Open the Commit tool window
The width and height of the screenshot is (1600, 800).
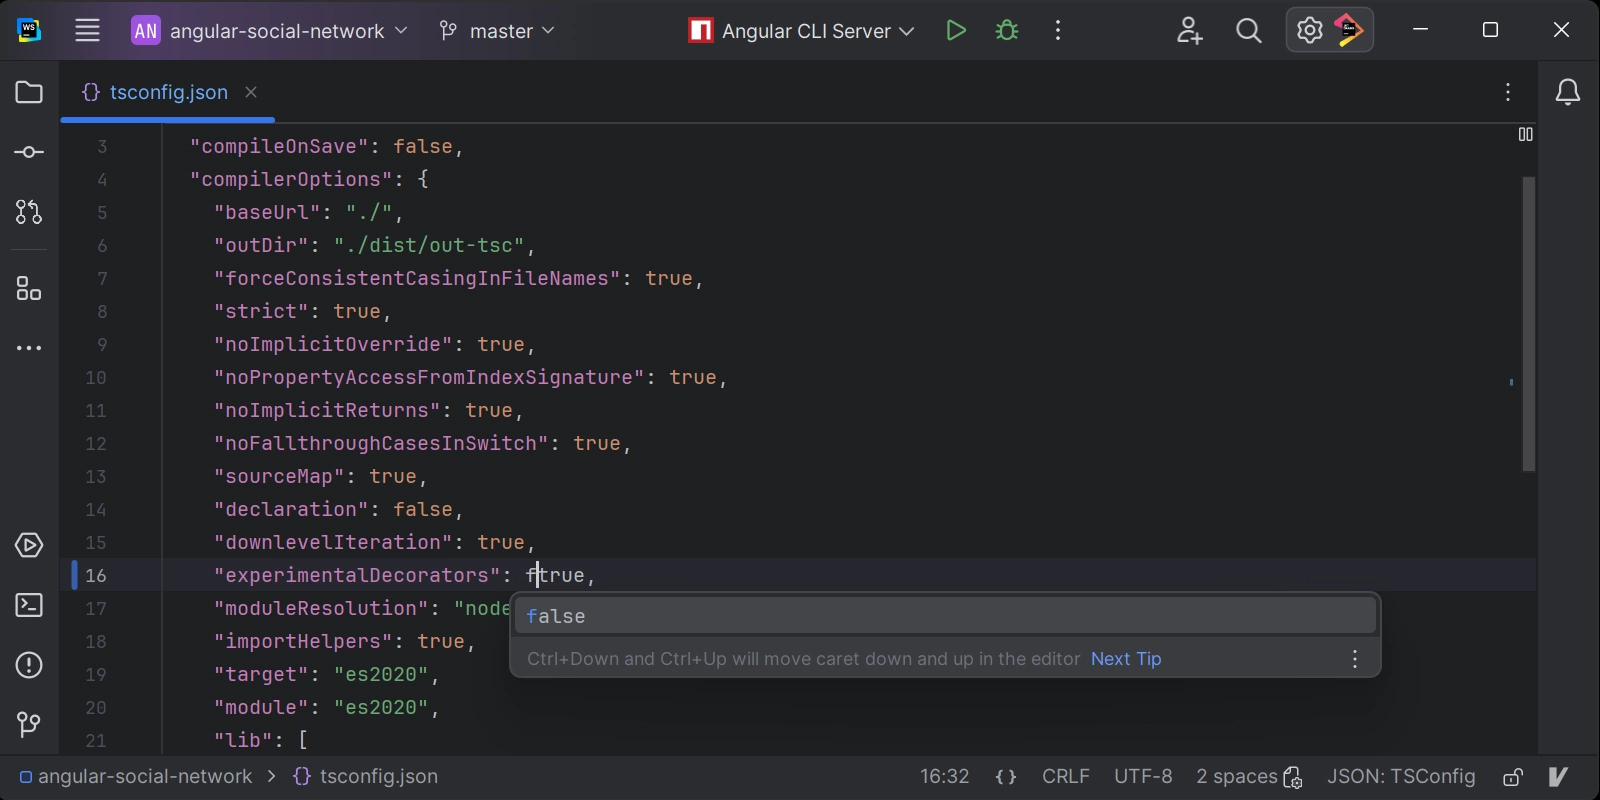(x=29, y=152)
